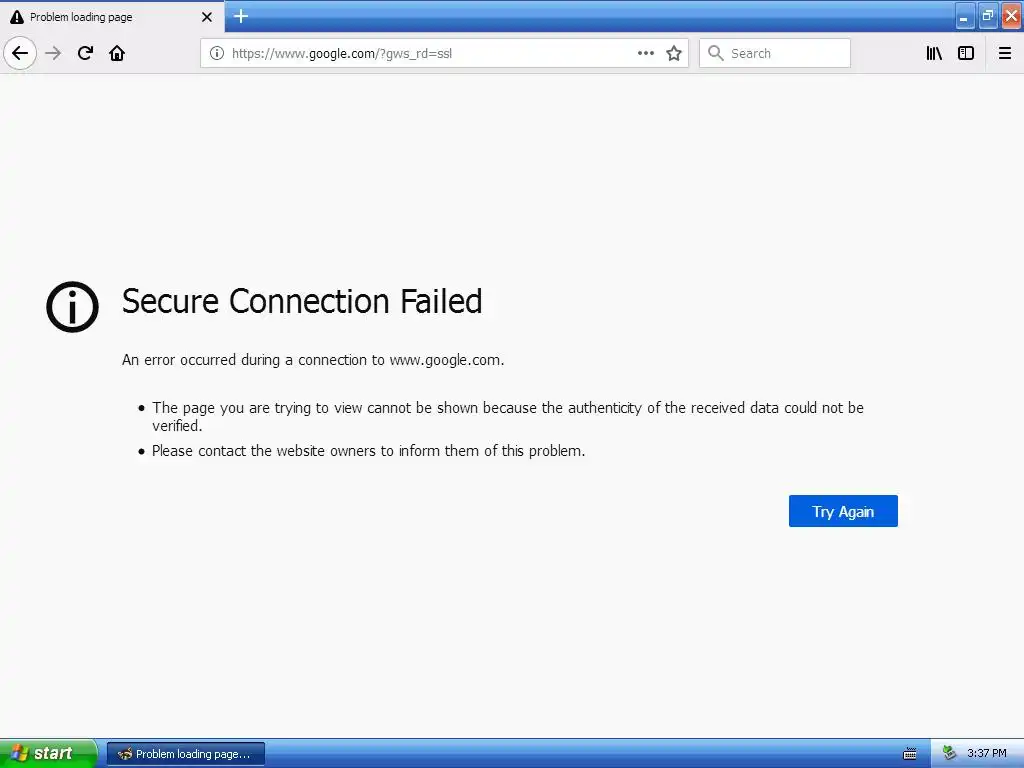Click the keyboard icon in system tray
The image size is (1024, 768).
click(910, 754)
